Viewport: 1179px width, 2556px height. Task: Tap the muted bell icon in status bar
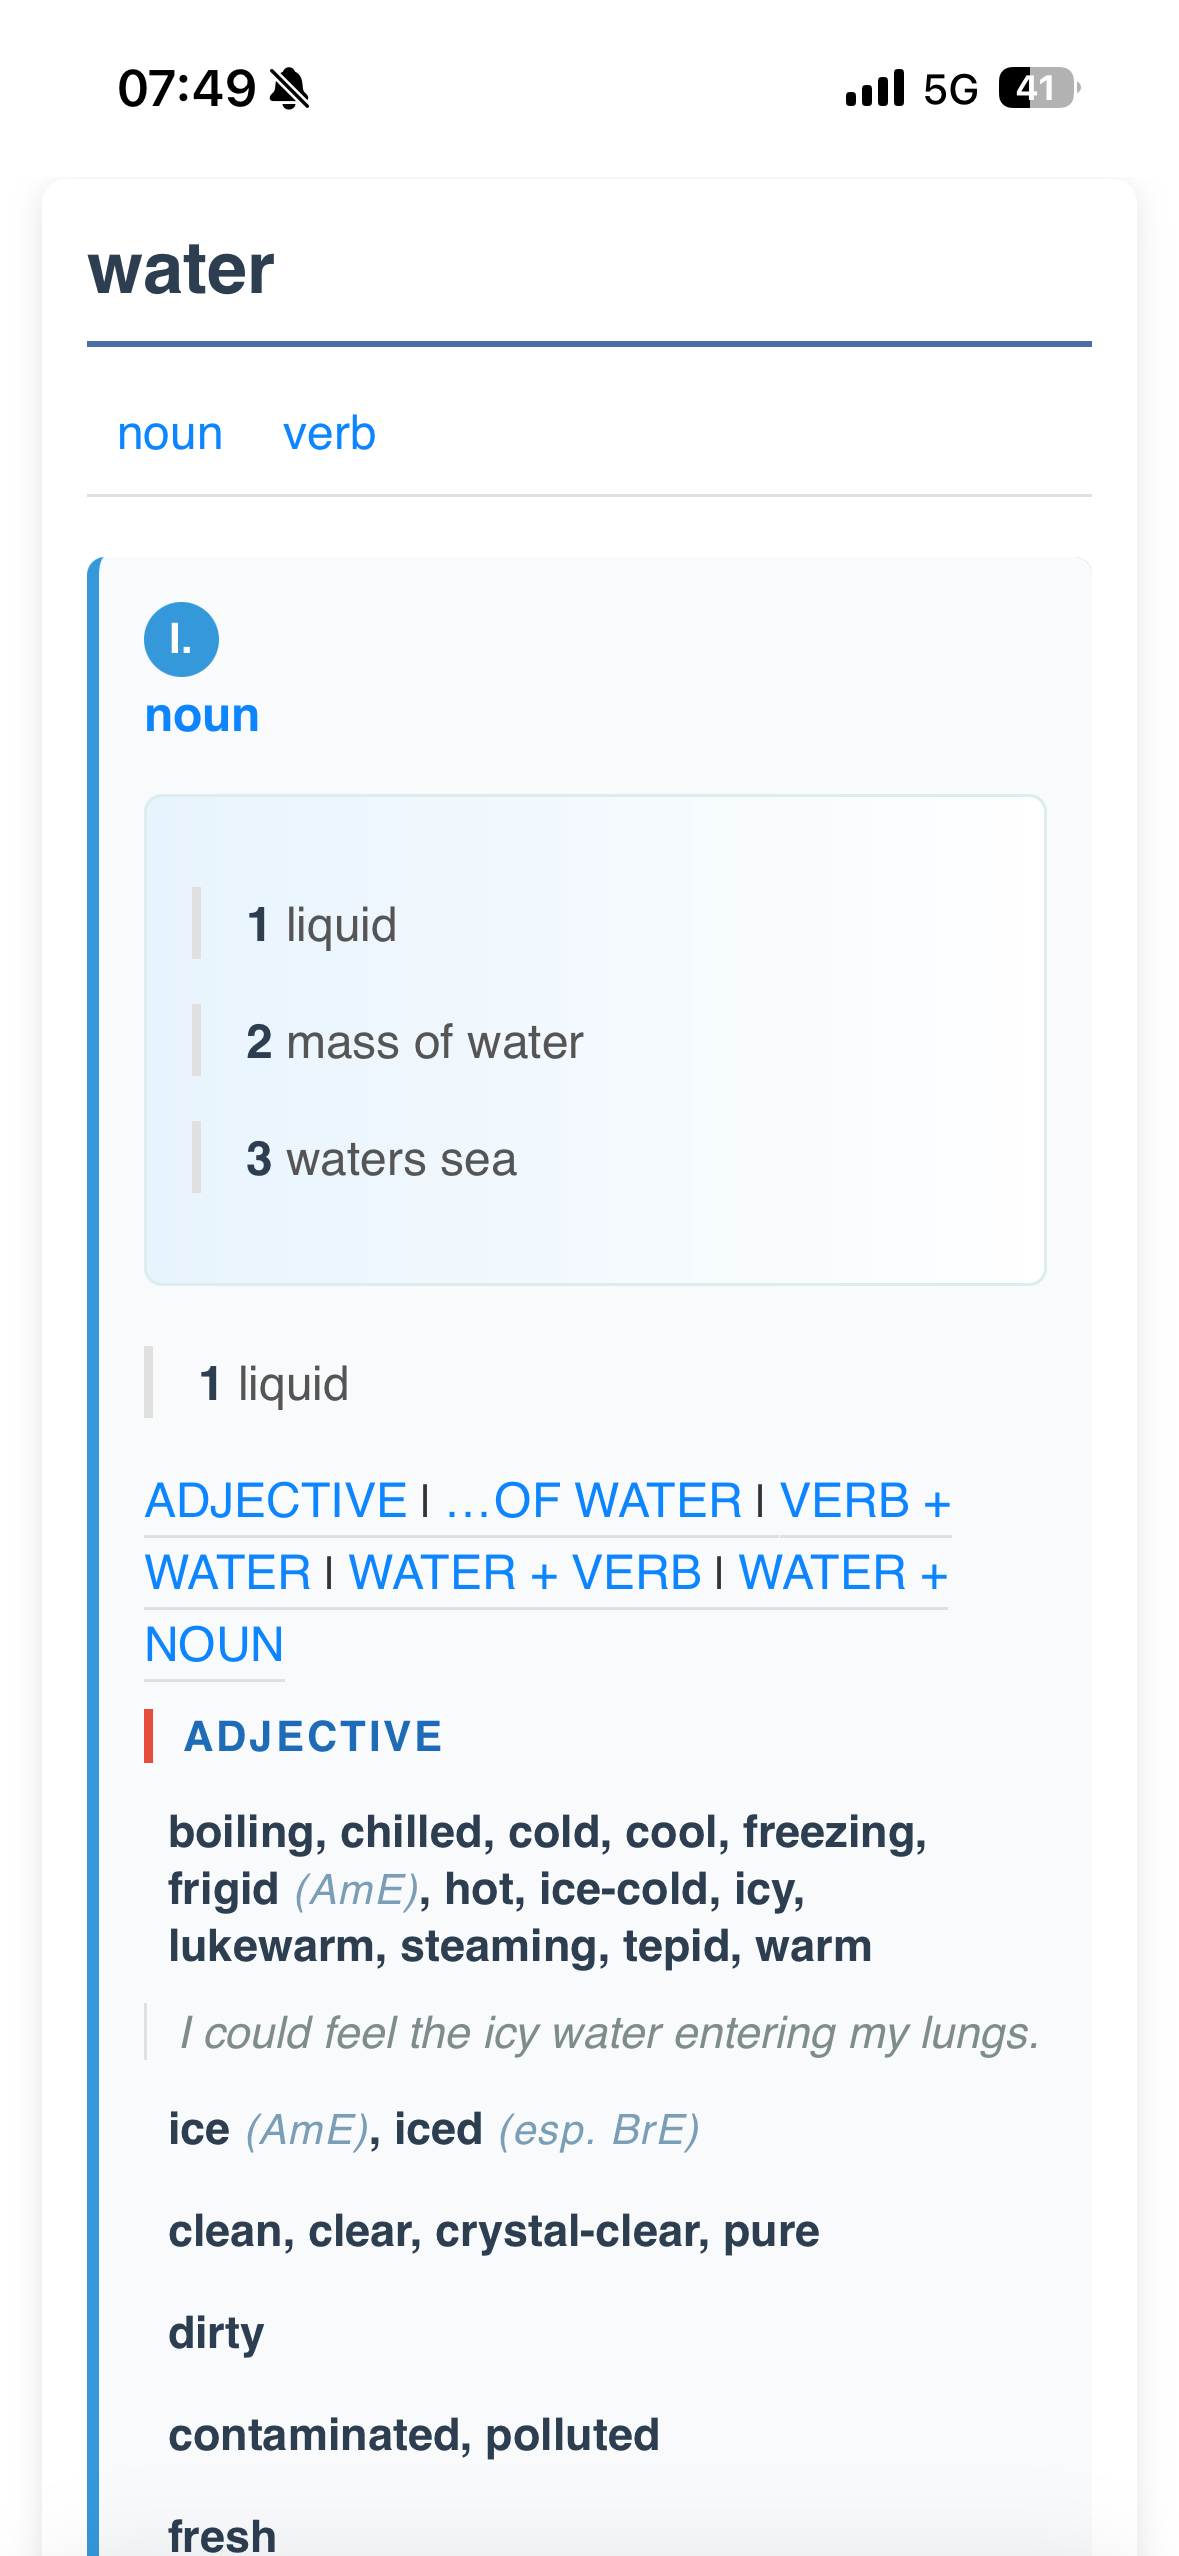290,89
